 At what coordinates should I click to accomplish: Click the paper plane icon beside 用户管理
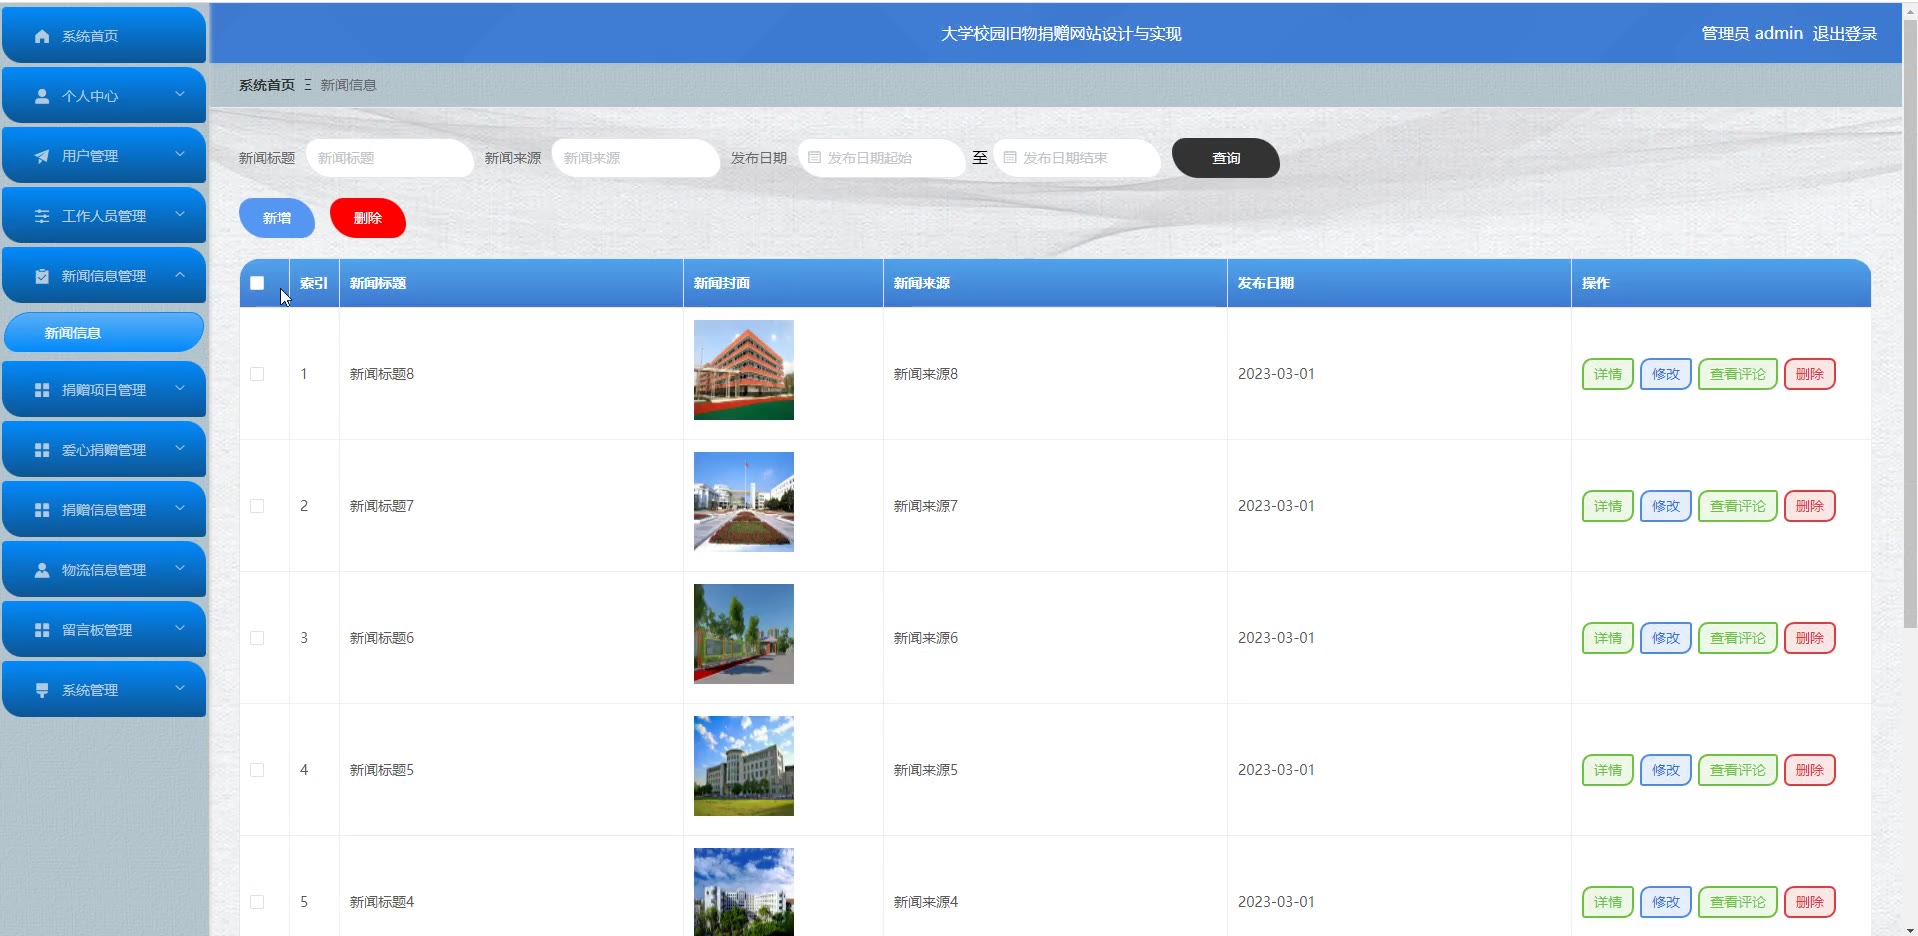(x=42, y=156)
